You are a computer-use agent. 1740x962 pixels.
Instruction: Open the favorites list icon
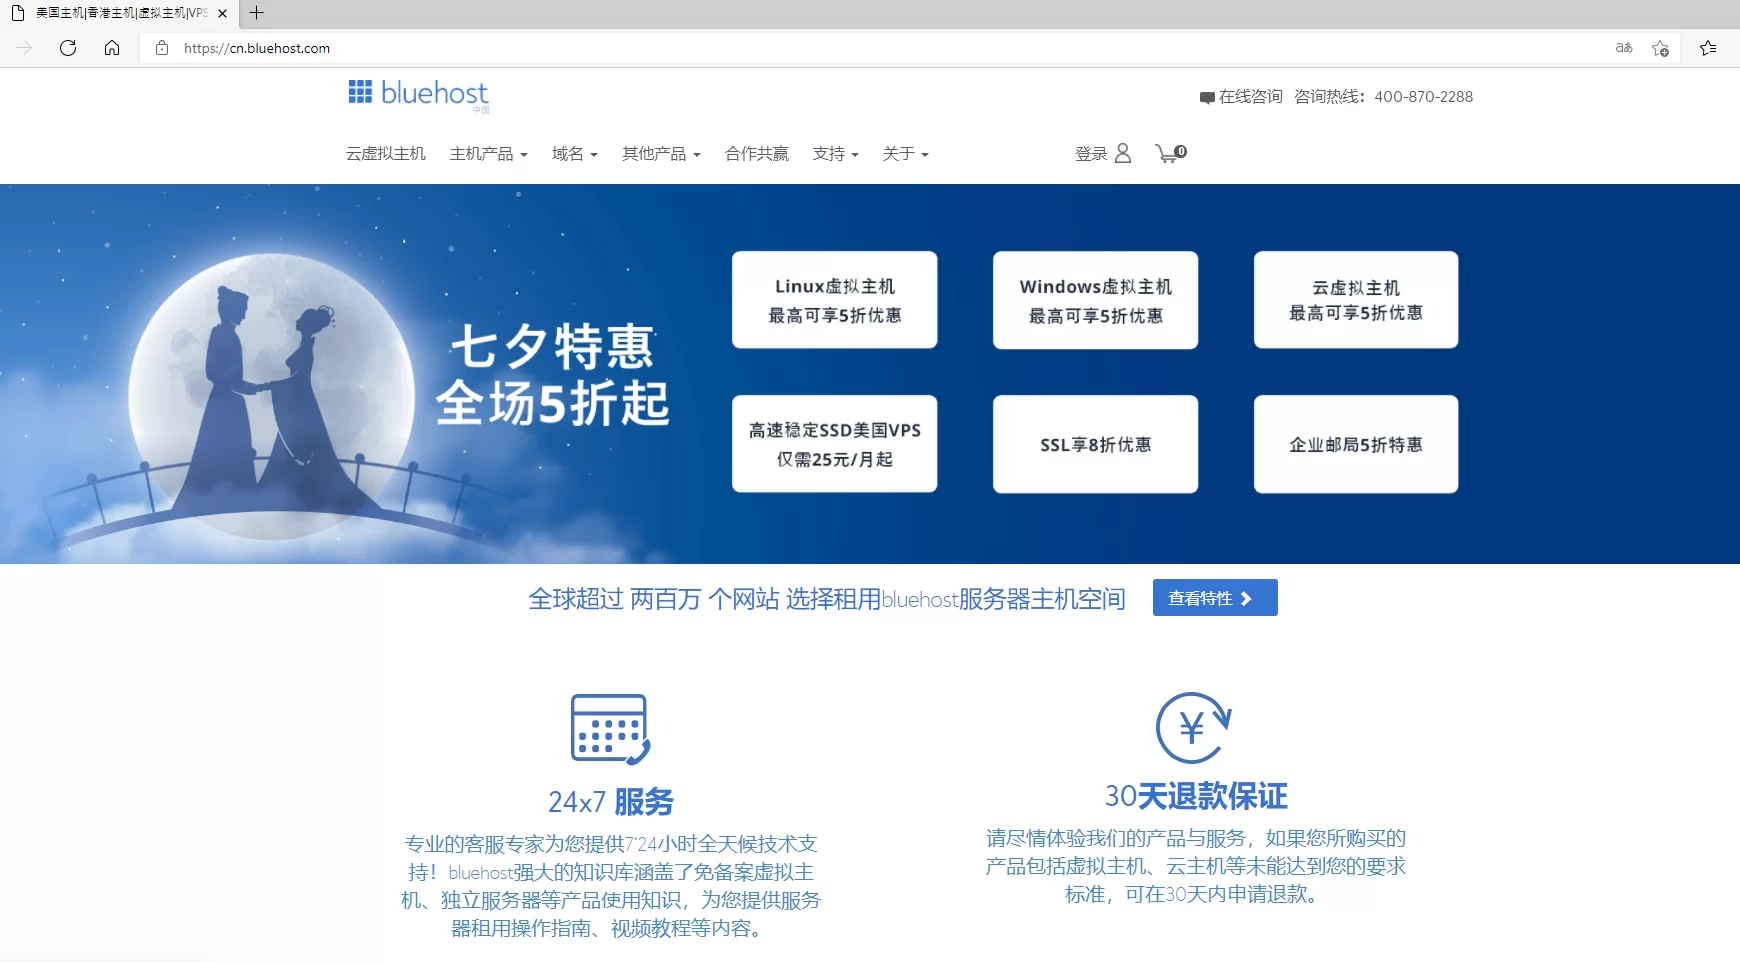[x=1708, y=48]
